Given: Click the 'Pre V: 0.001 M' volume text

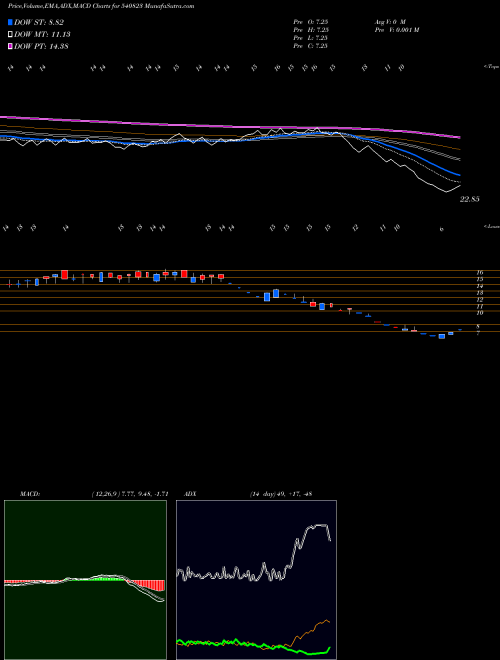Looking at the screenshot, I should [396, 30].
